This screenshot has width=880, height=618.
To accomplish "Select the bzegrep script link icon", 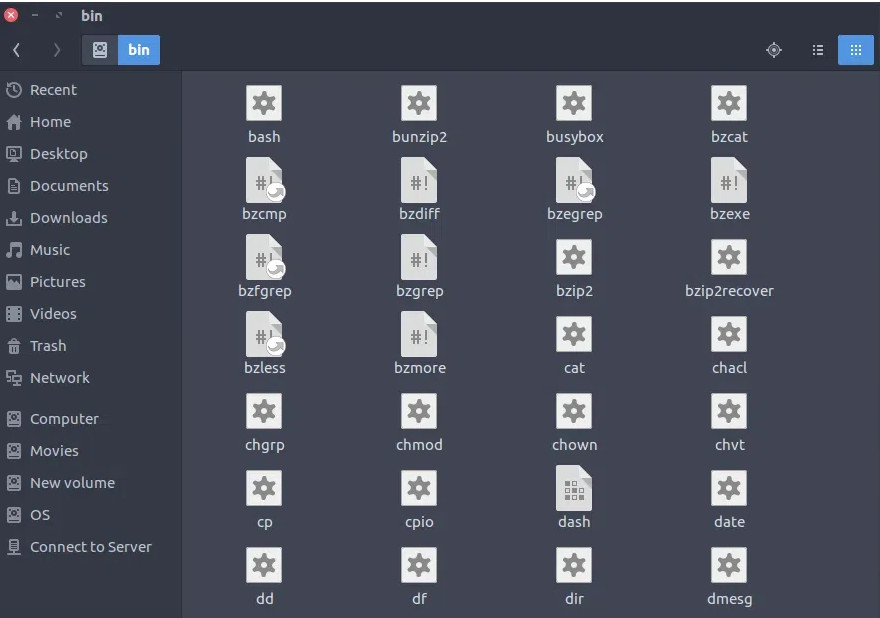I will coord(574,180).
